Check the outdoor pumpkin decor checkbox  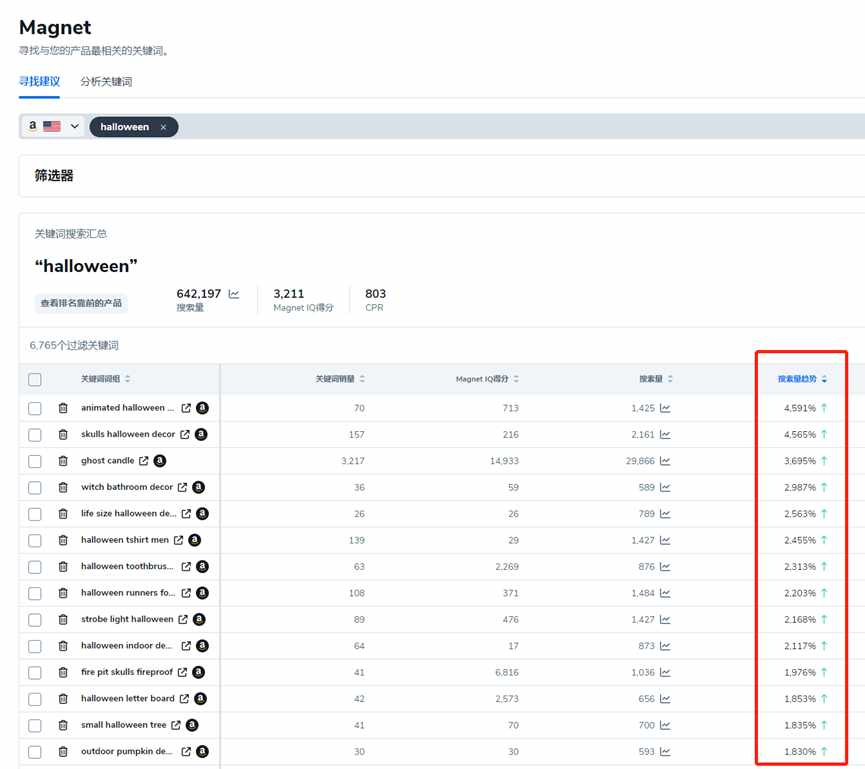point(35,751)
